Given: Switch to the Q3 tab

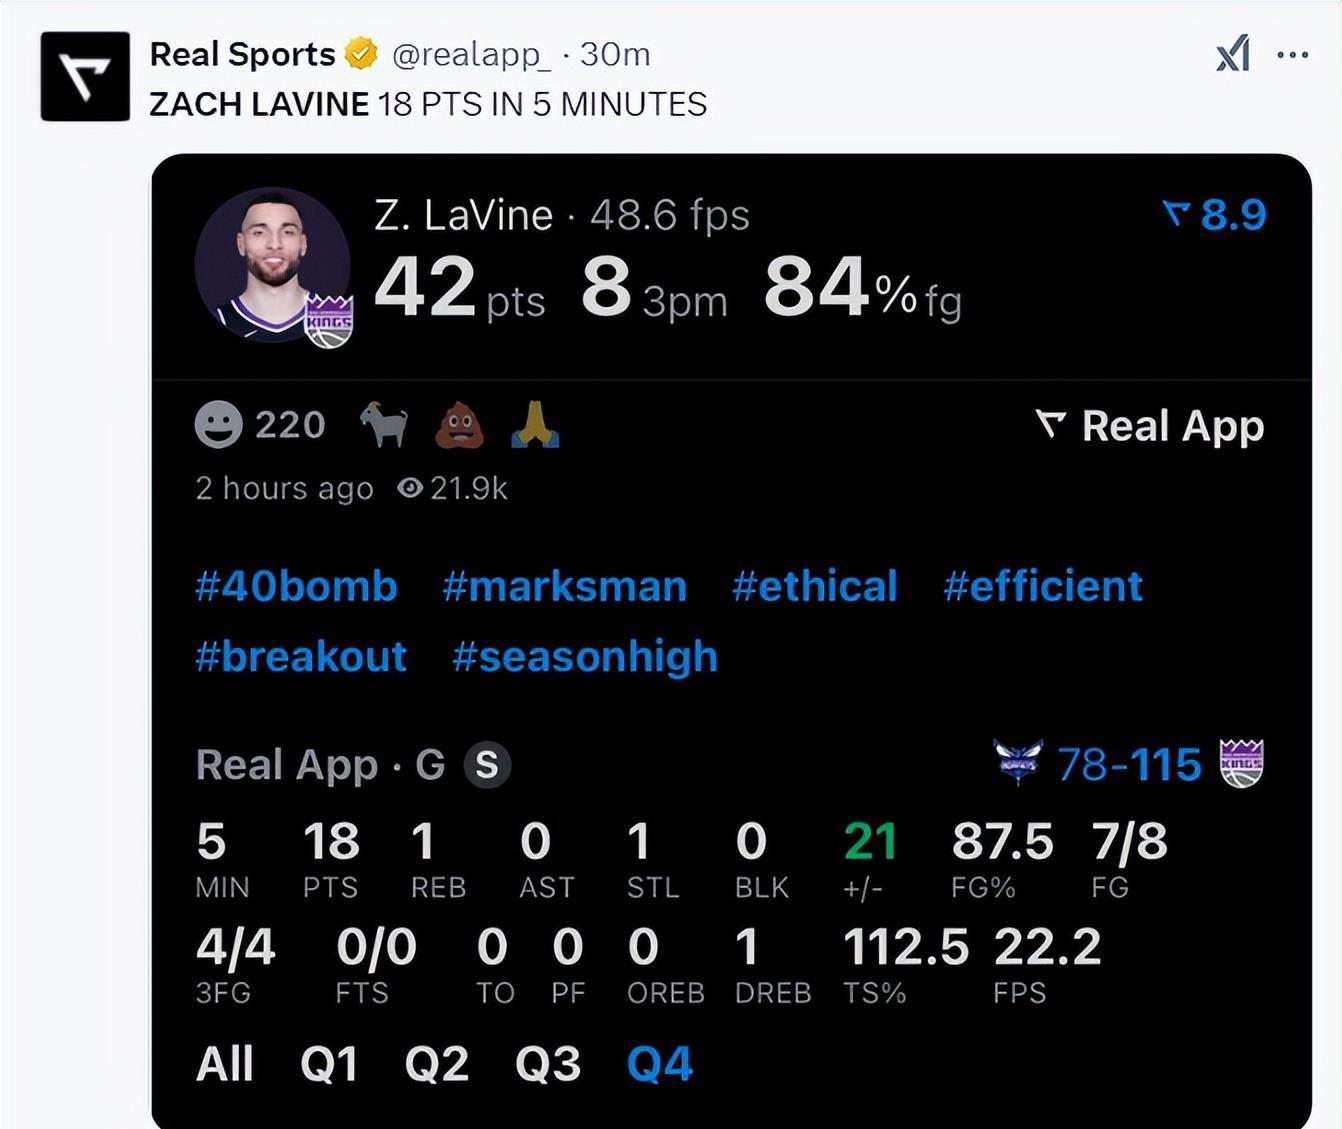Looking at the screenshot, I should click(x=548, y=1064).
